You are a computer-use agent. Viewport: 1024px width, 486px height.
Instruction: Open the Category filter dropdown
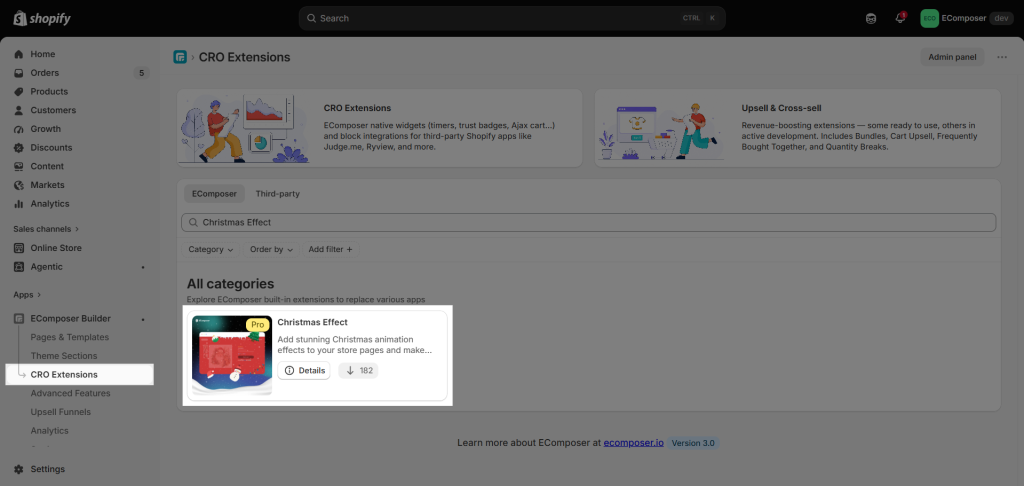point(211,250)
